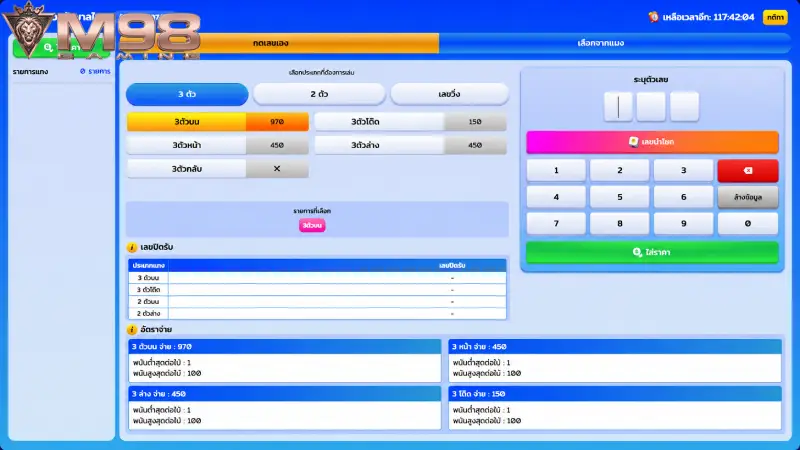800x450 pixels.
Task: Open the เลขนำโชค lucky number button
Action: pyautogui.click(x=652, y=142)
